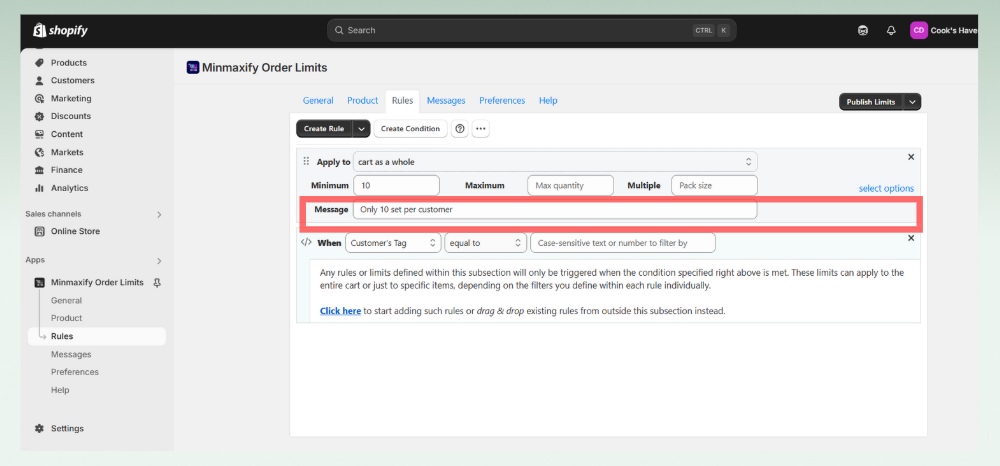Expand the Sales channels section
The height and width of the screenshot is (466, 1000).
pyautogui.click(x=159, y=215)
